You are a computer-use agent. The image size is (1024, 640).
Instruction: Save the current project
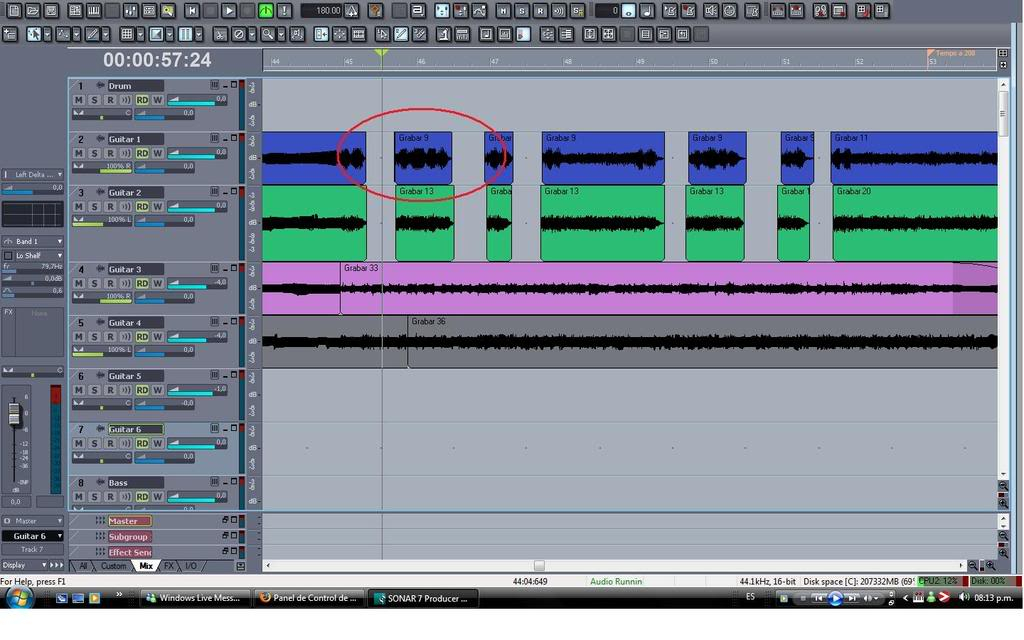51,10
